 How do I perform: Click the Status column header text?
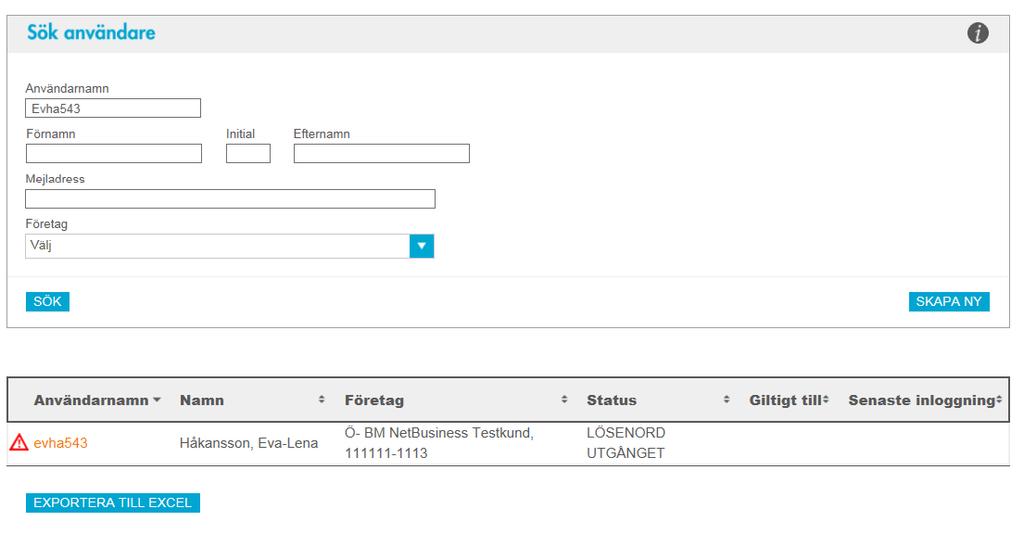611,400
